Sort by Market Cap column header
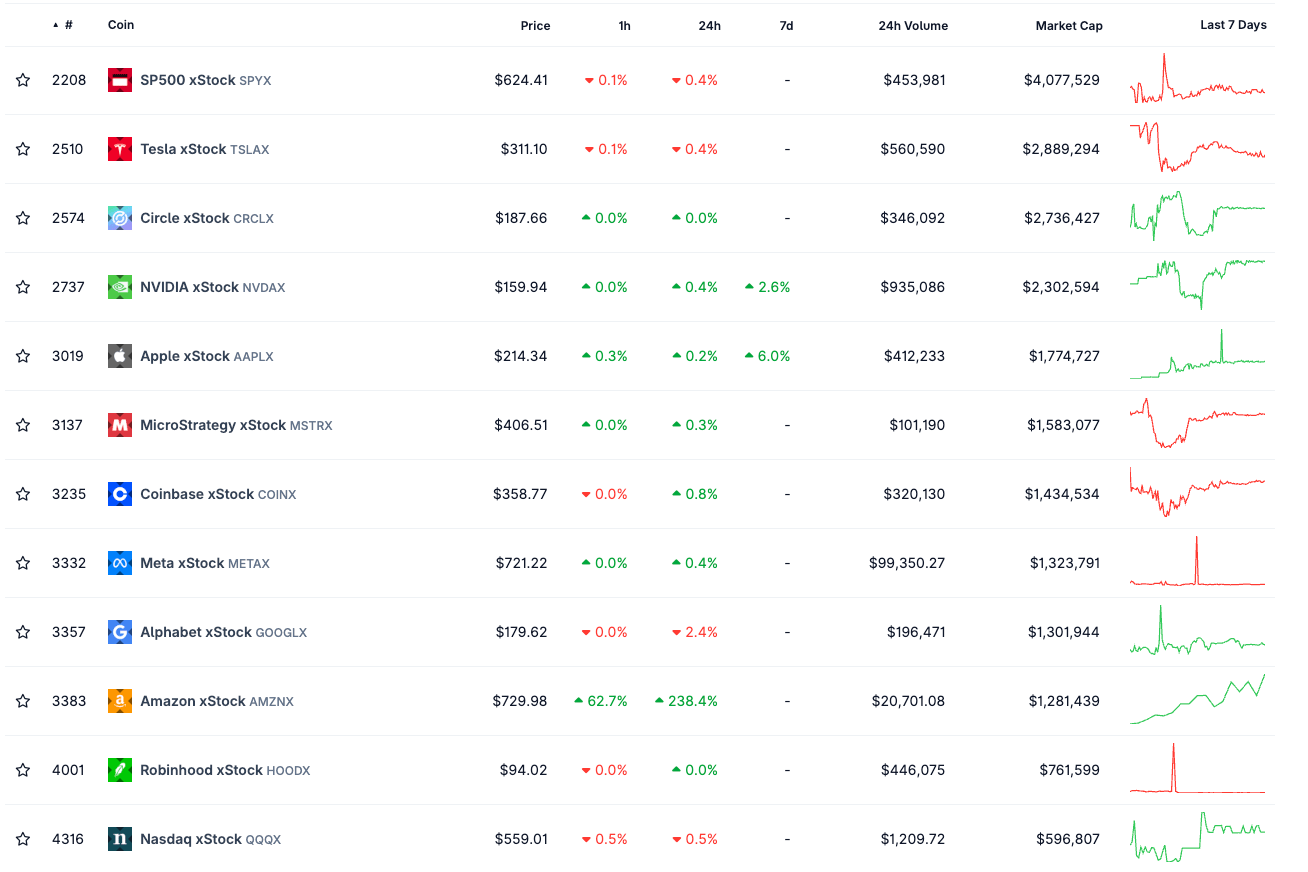This screenshot has width=1308, height=872. point(1069,26)
